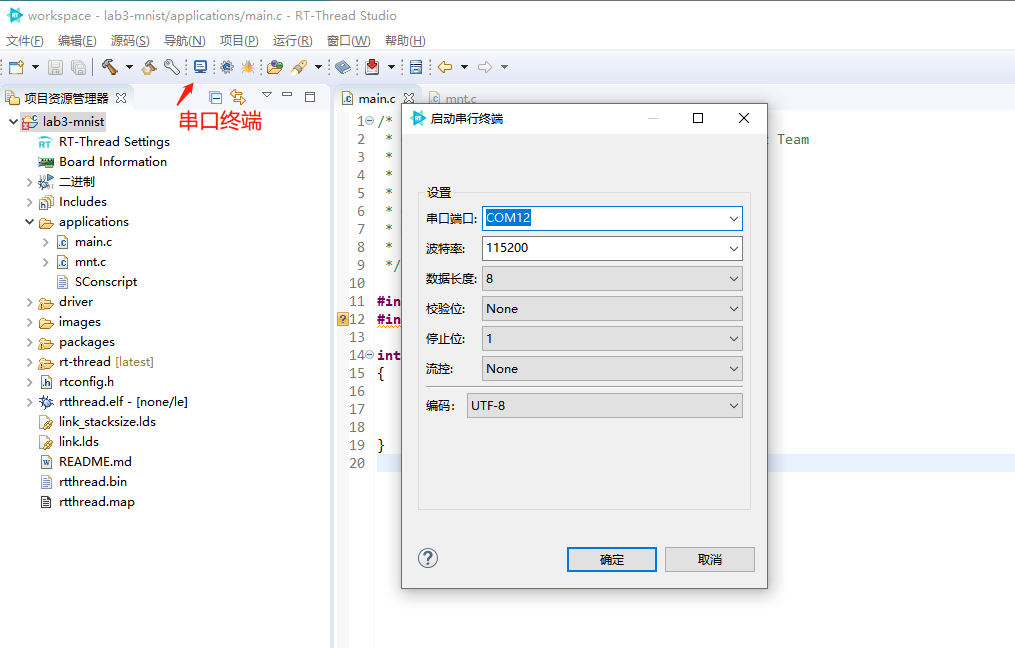Open the 文件(F) menu
This screenshot has height=648, width=1015.
pos(25,41)
